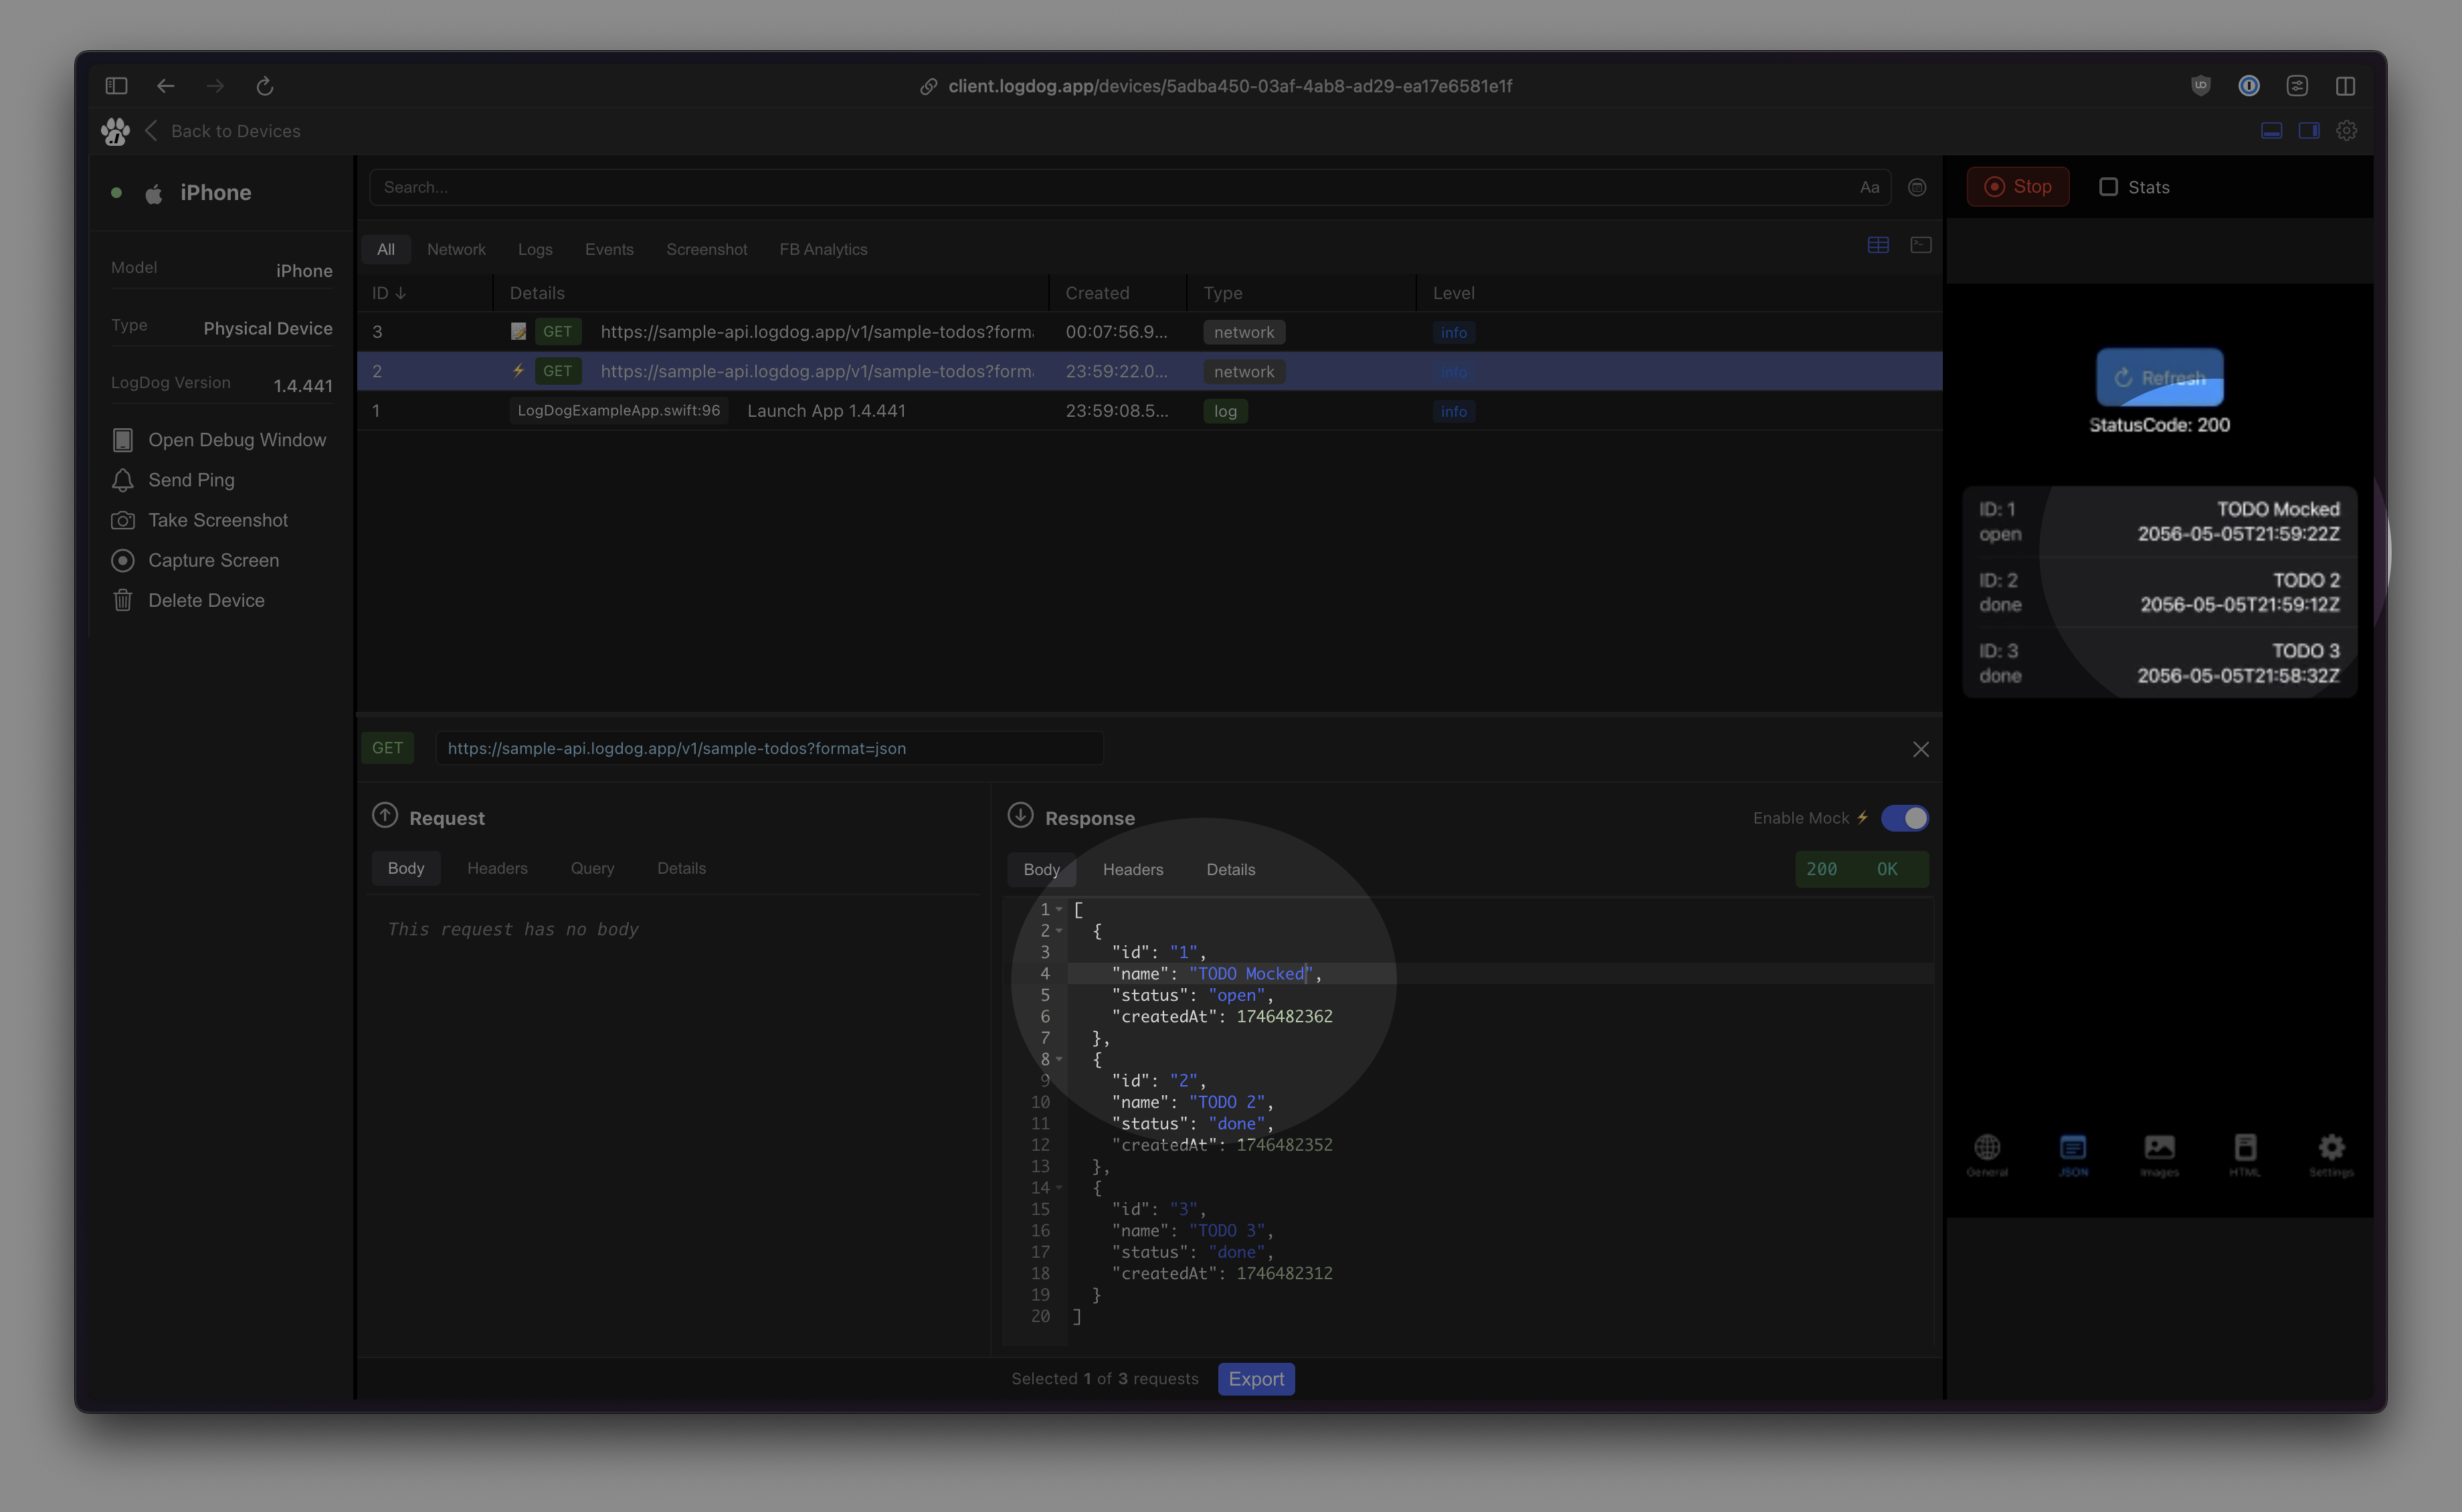Open Debug Window icon in sidebar
The height and width of the screenshot is (1512, 2462).
[123, 440]
